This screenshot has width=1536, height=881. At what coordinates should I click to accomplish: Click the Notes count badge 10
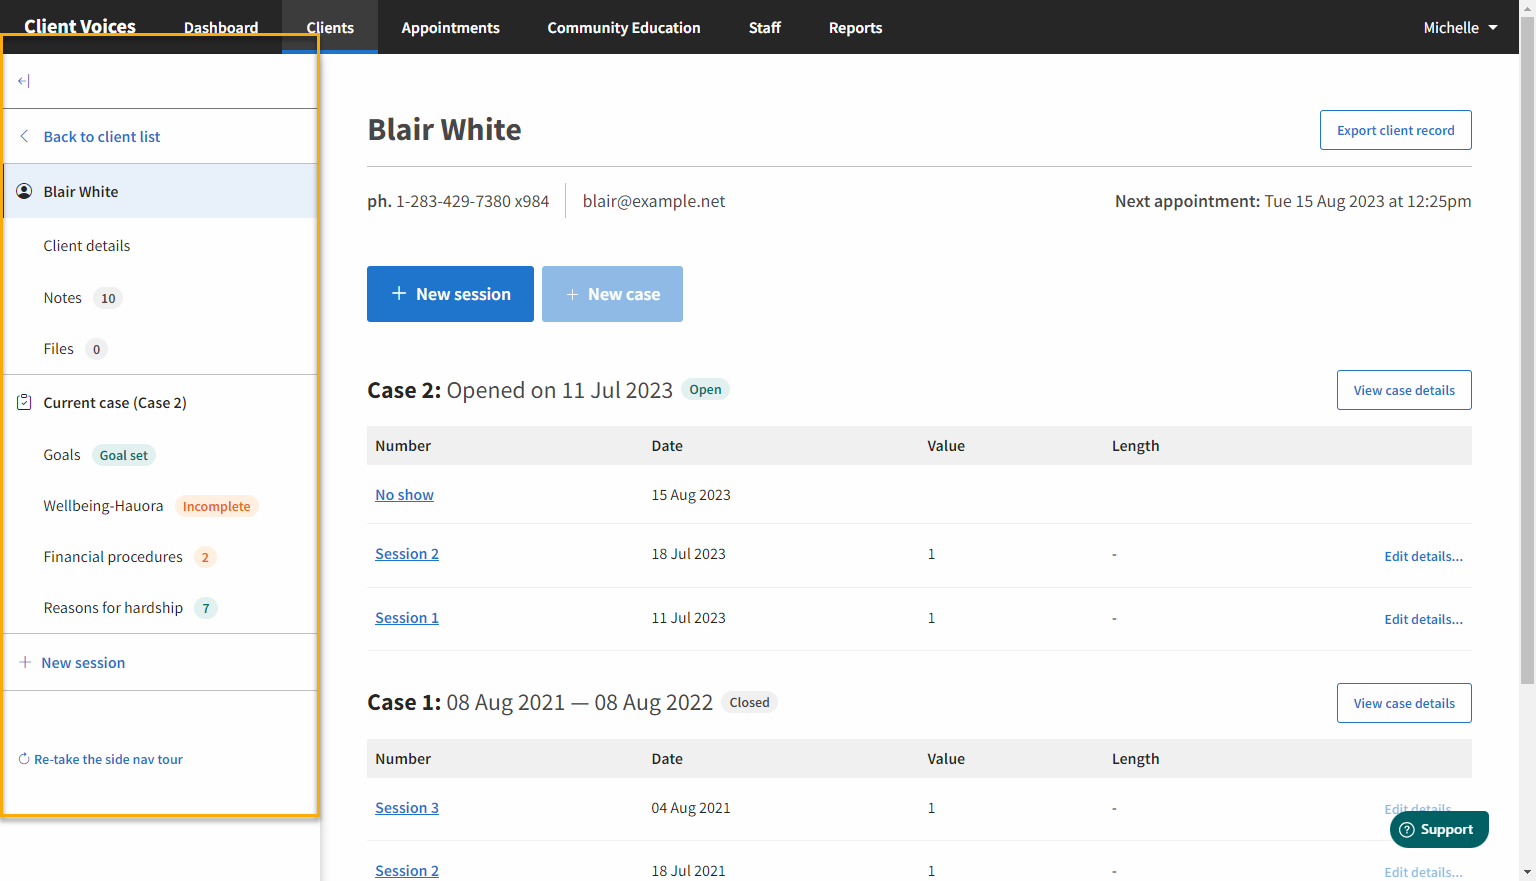click(x=108, y=298)
